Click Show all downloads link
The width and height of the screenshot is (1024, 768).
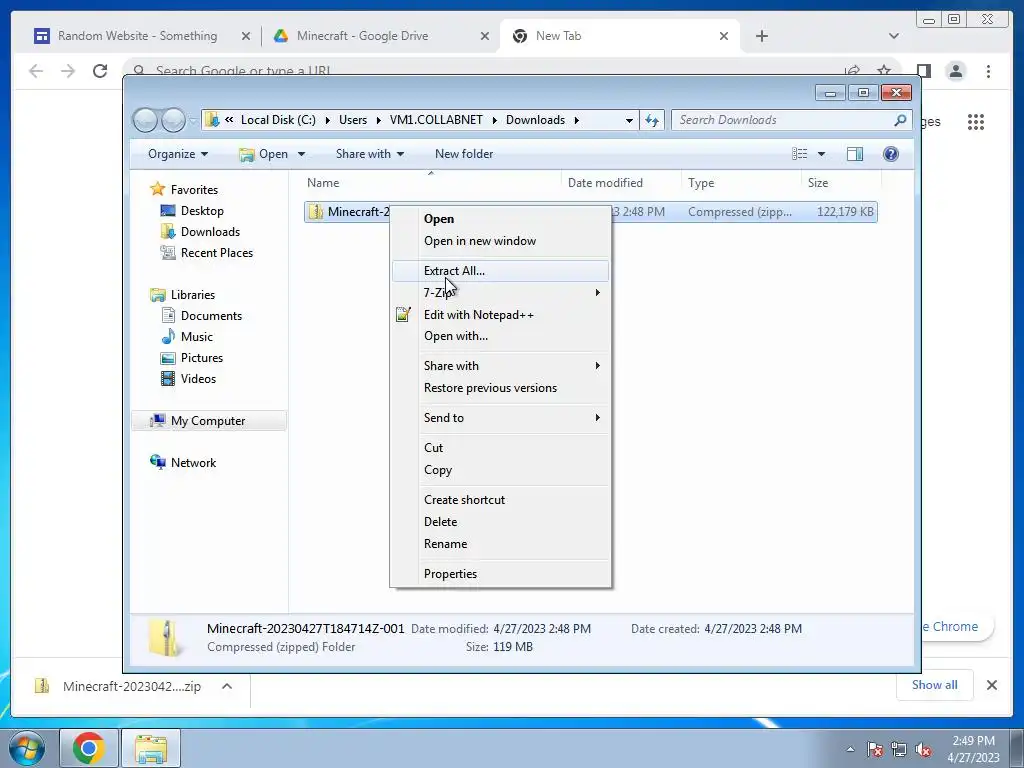click(935, 685)
